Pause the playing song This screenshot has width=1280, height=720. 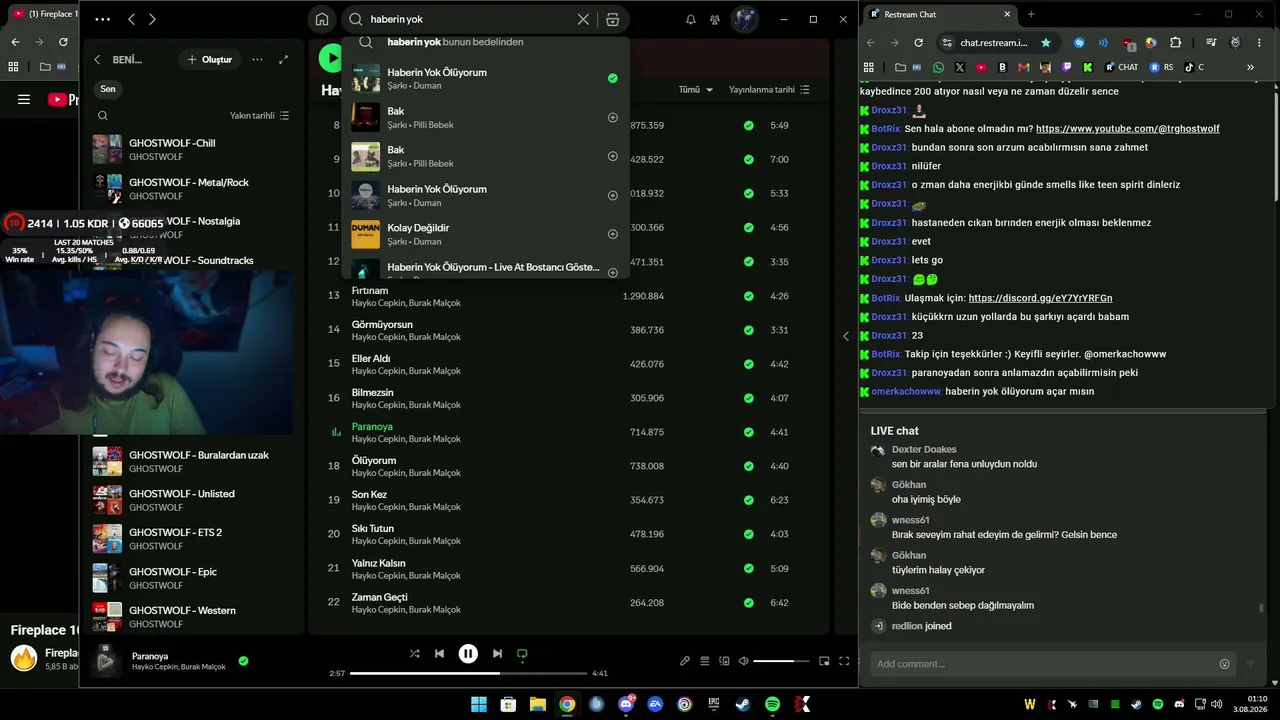[468, 654]
